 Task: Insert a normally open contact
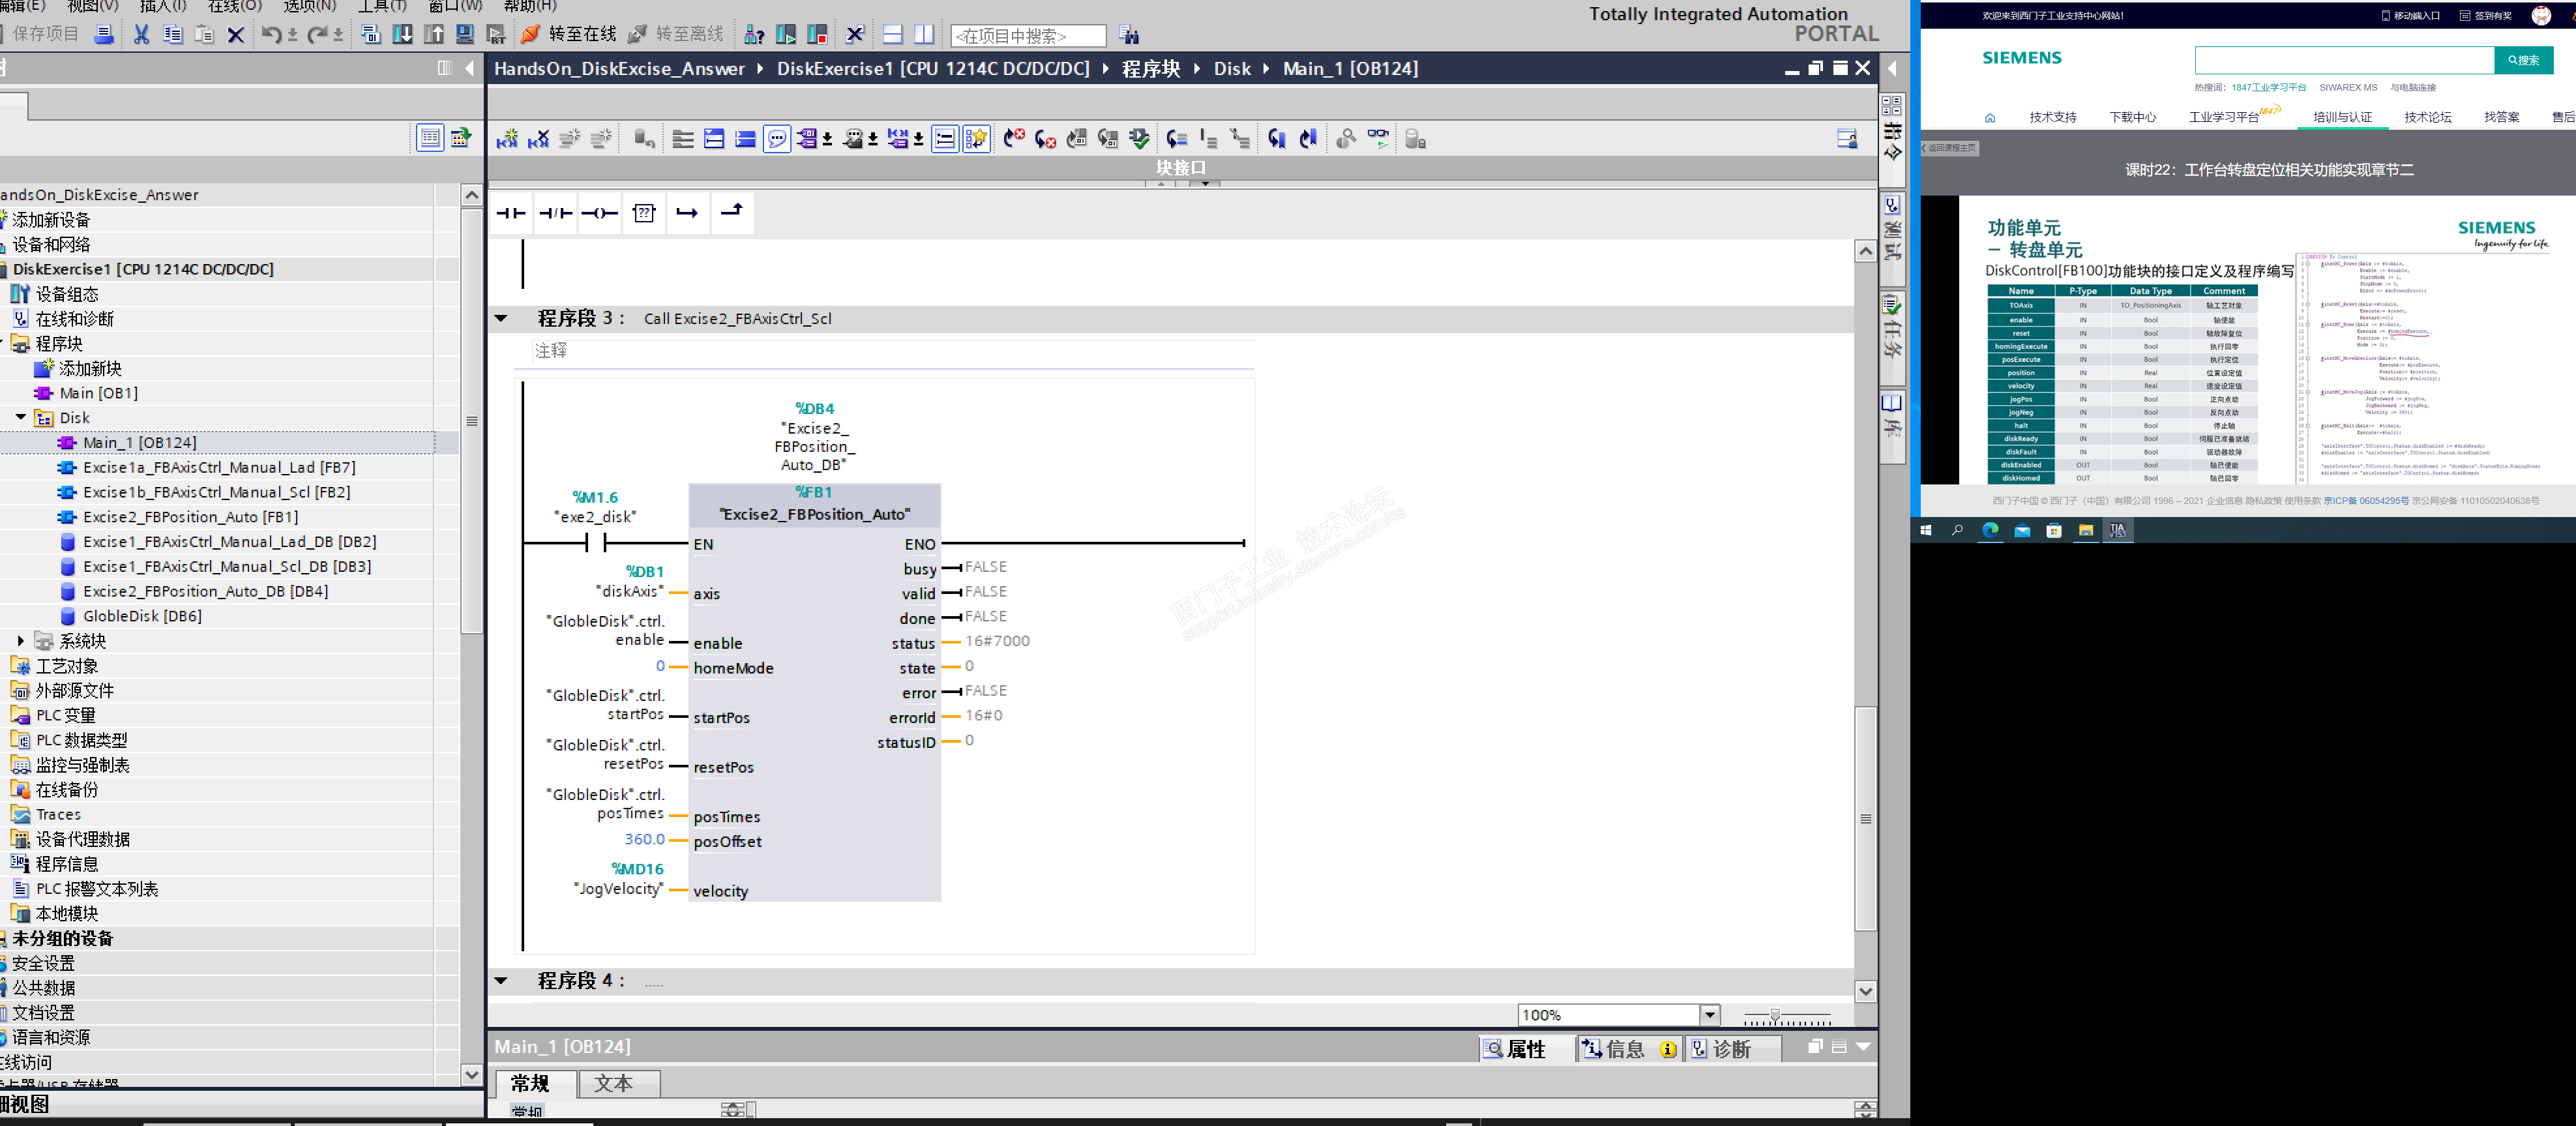pyautogui.click(x=511, y=213)
